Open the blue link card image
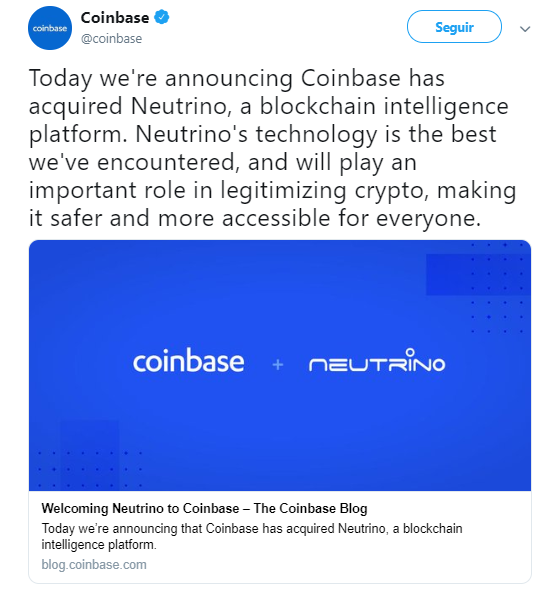Viewport: 559px width, 599px height. click(280, 365)
